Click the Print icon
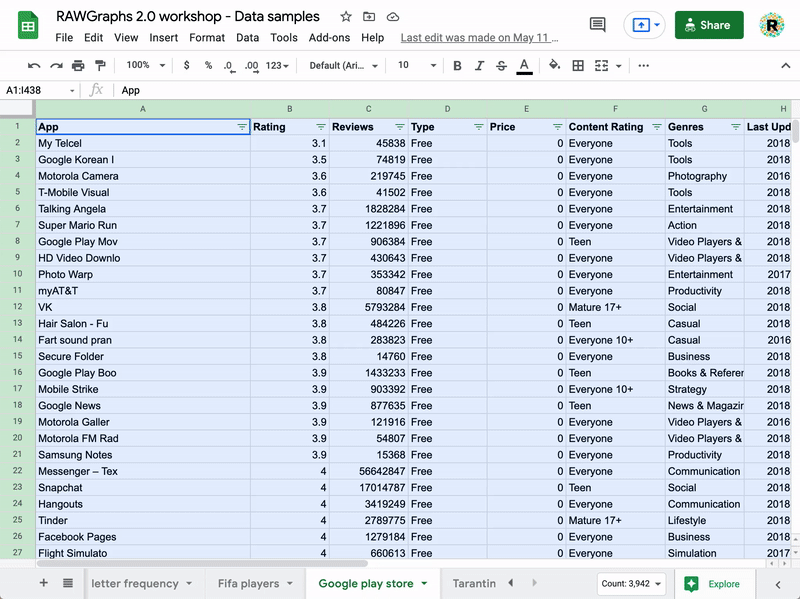Image resolution: width=800 pixels, height=599 pixels. coord(78,65)
